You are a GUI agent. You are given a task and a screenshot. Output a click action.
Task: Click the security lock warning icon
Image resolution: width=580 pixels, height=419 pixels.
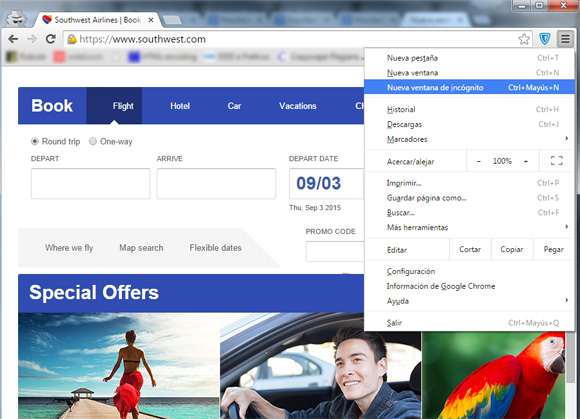pyautogui.click(x=72, y=39)
